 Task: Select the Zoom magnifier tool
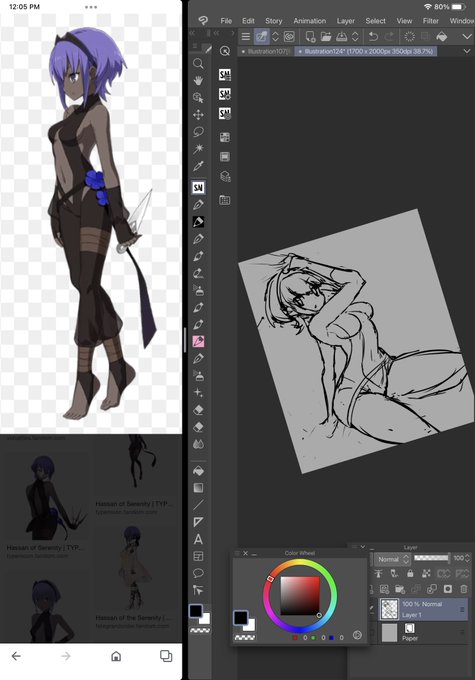198,64
